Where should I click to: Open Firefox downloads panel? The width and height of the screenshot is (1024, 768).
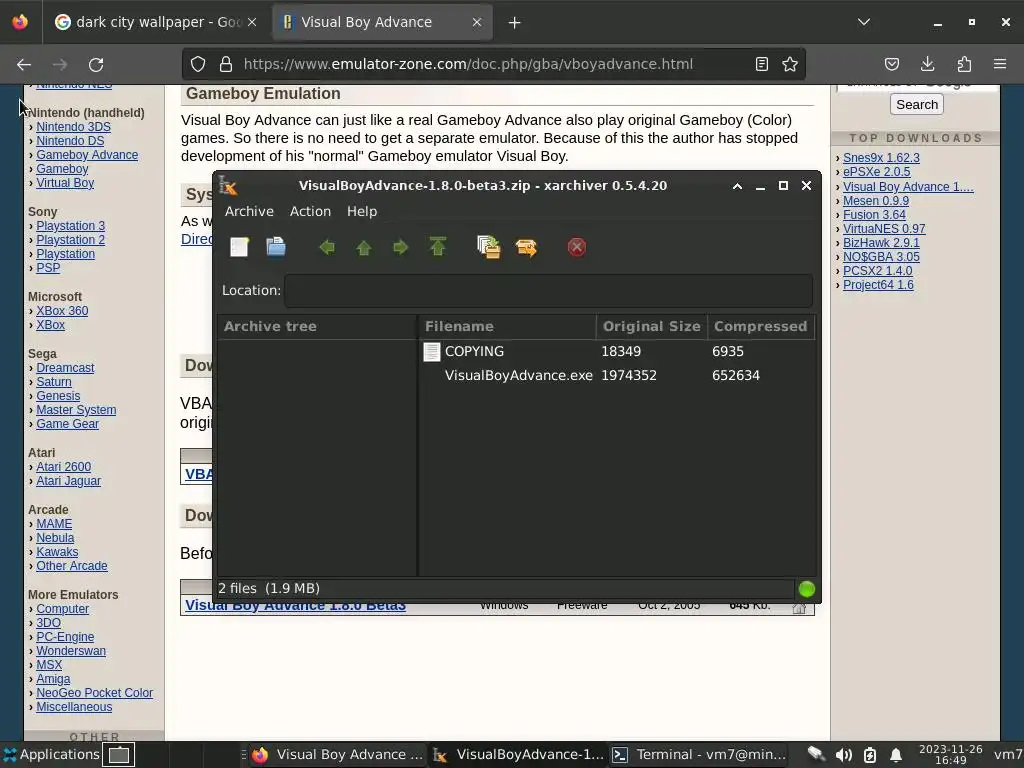[927, 64]
